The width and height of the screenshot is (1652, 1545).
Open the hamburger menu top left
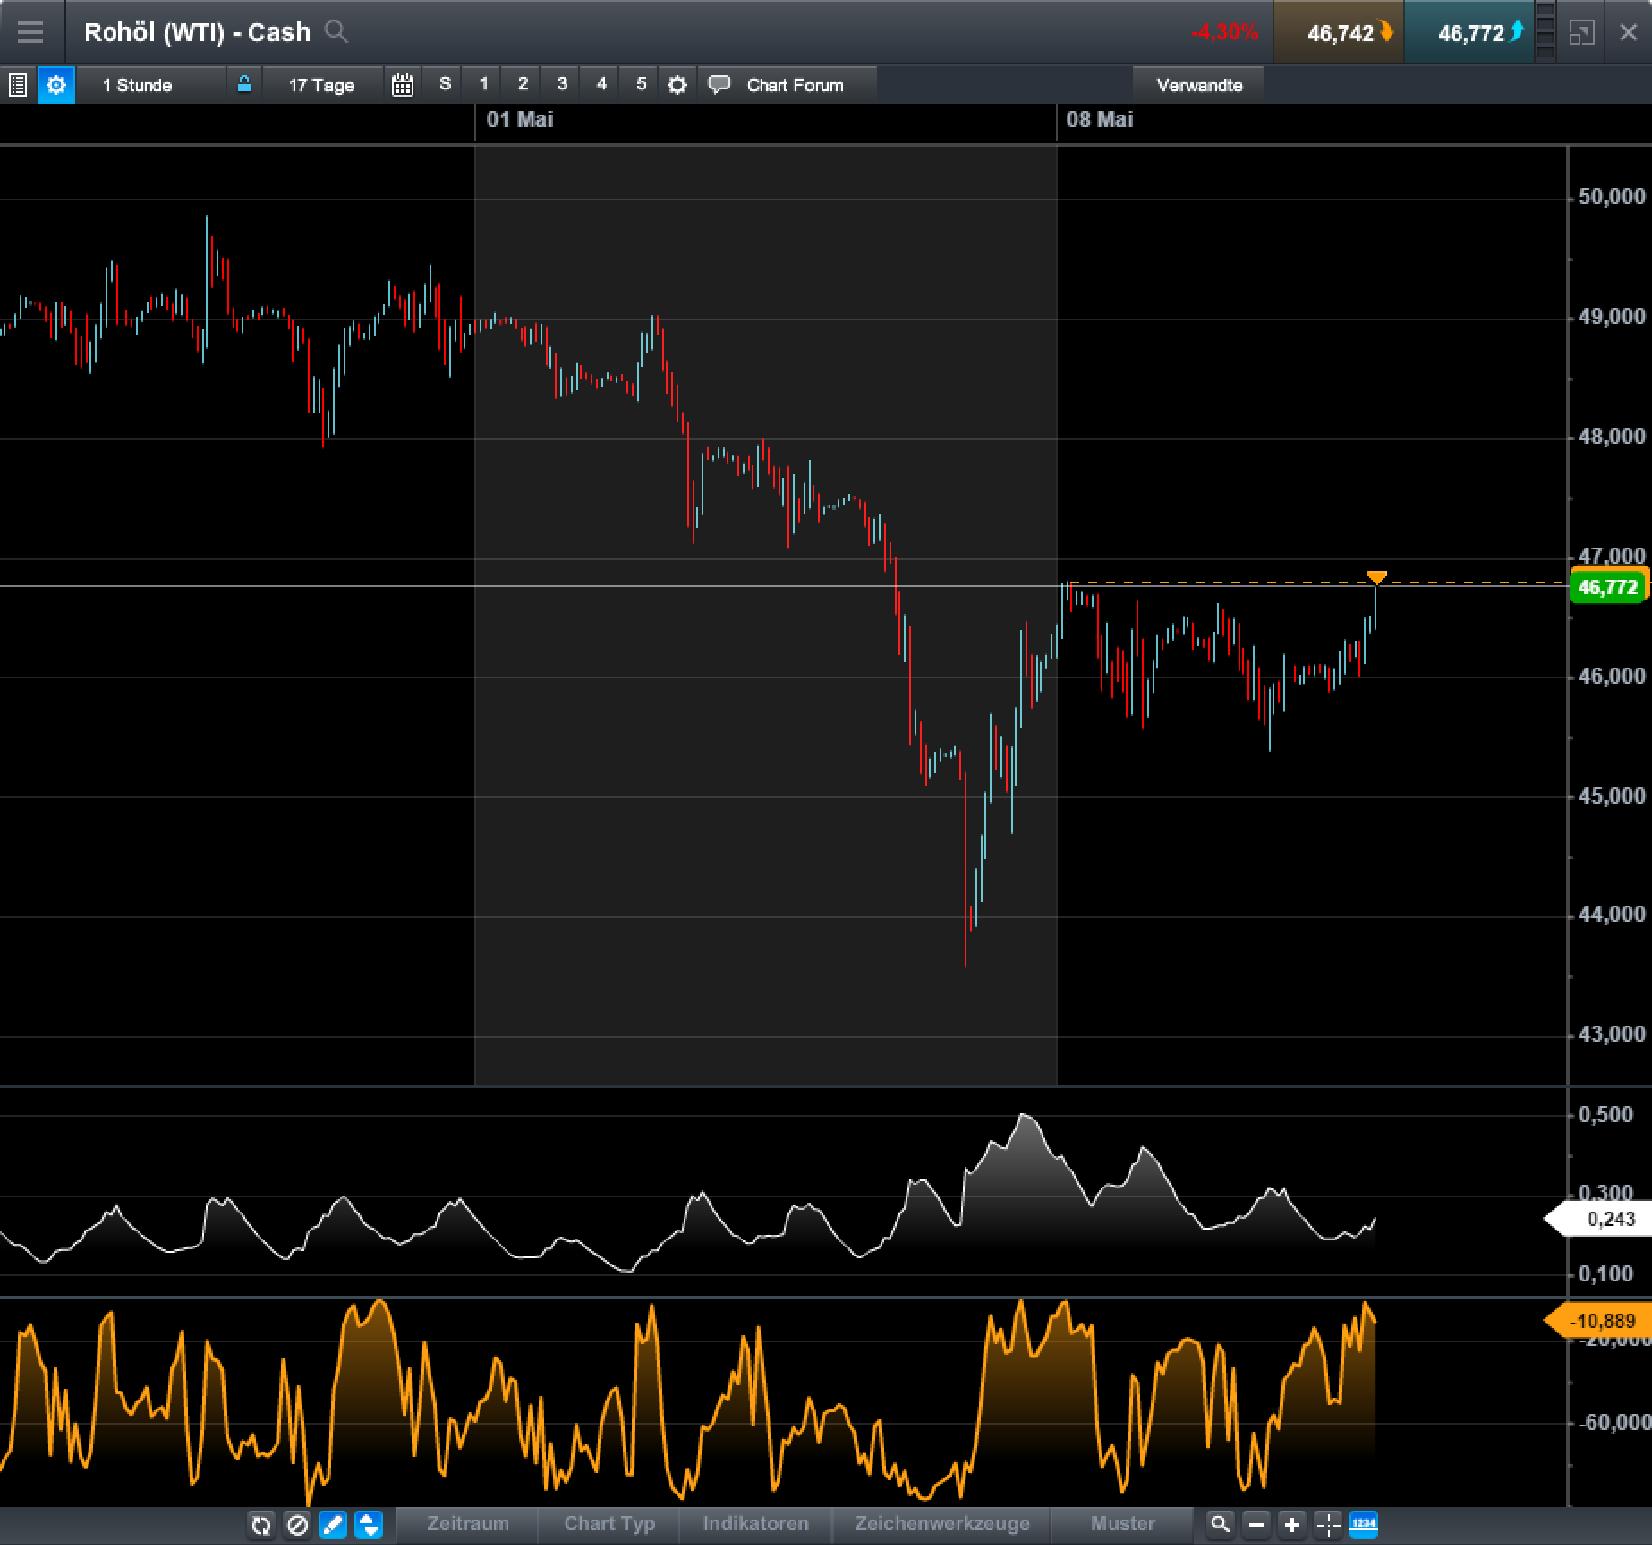point(31,31)
